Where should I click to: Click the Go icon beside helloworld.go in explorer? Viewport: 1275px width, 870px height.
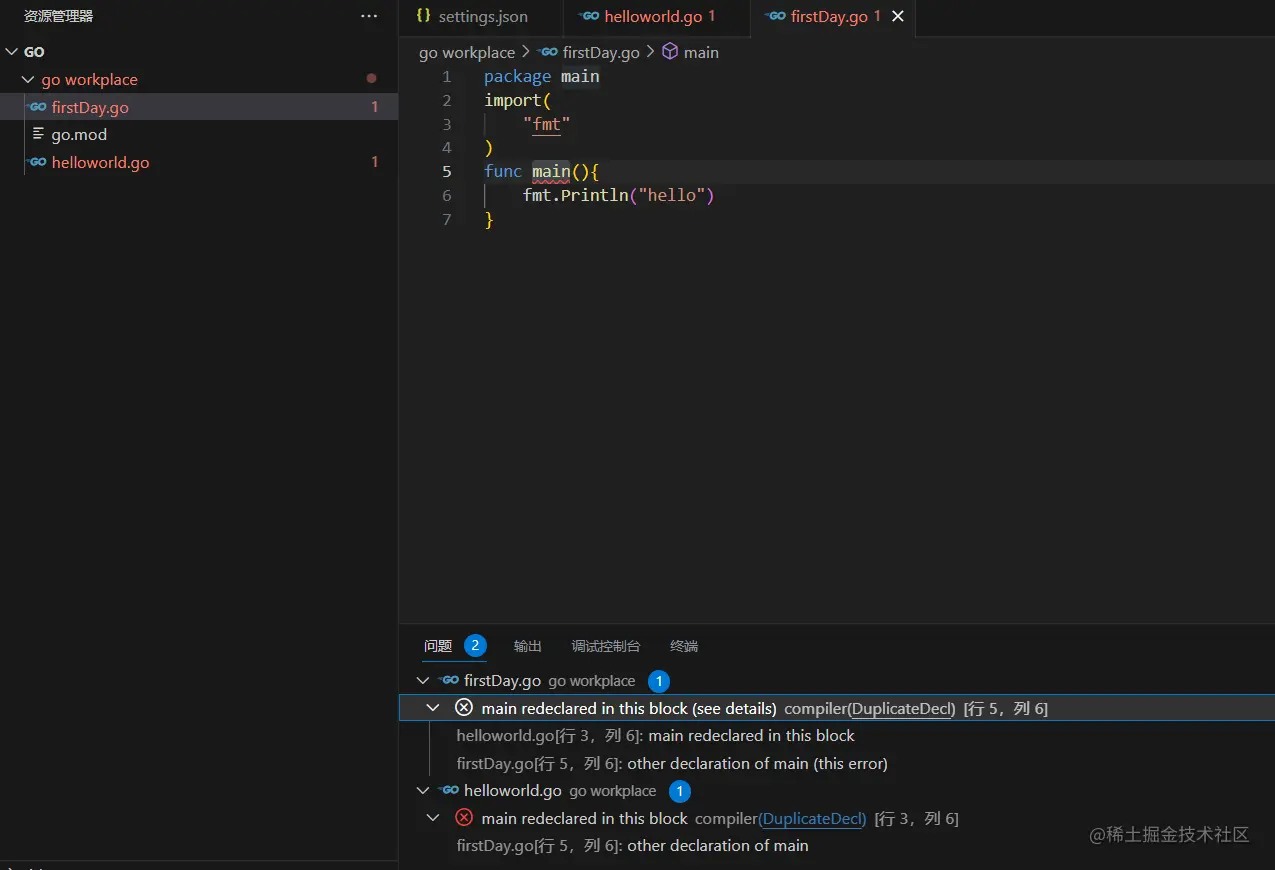[x=37, y=162]
